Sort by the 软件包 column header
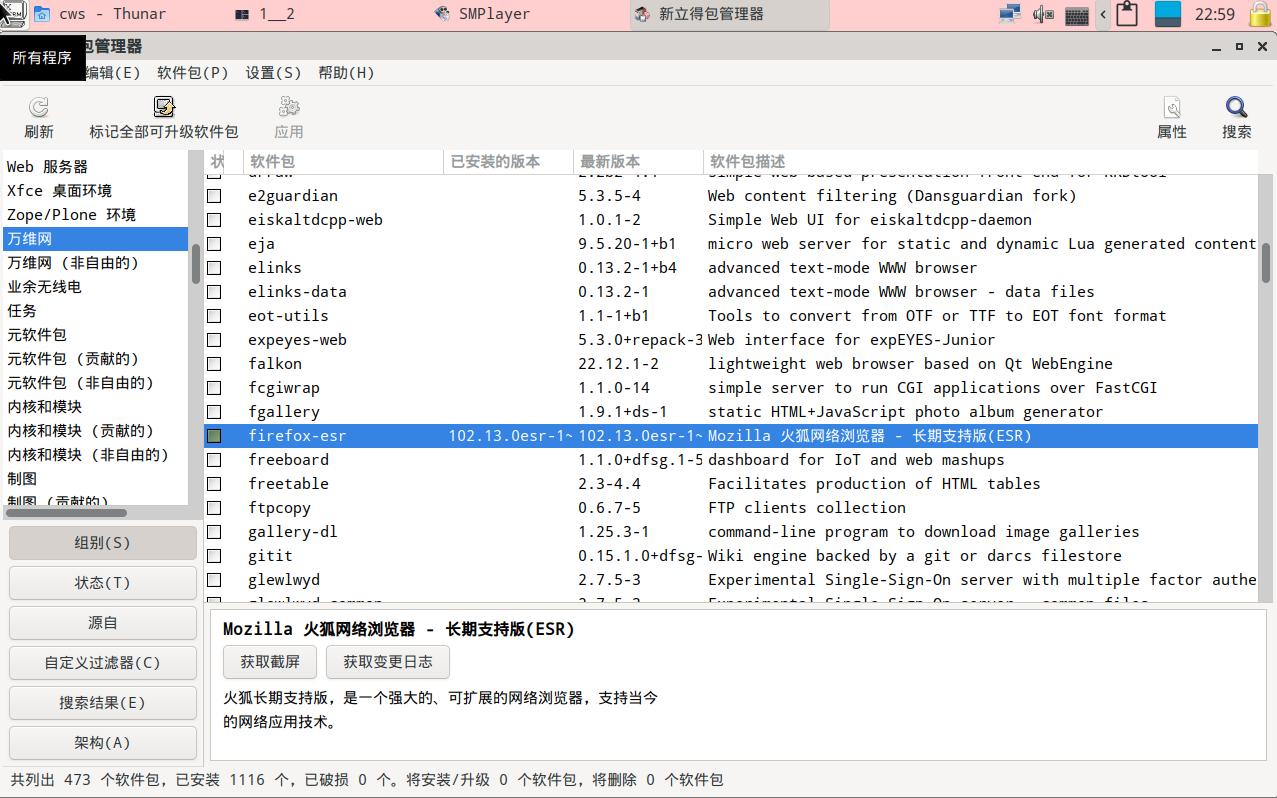The width and height of the screenshot is (1277, 798). [344, 161]
